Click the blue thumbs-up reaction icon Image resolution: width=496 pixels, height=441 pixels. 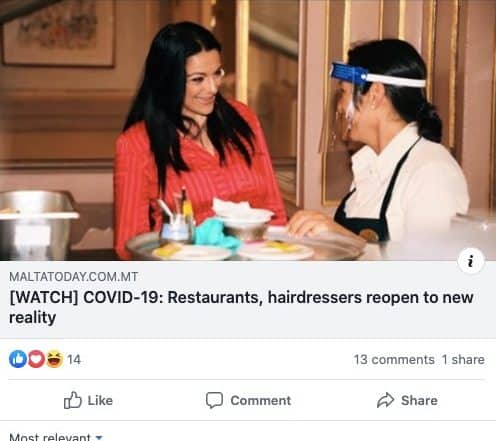(x=18, y=359)
